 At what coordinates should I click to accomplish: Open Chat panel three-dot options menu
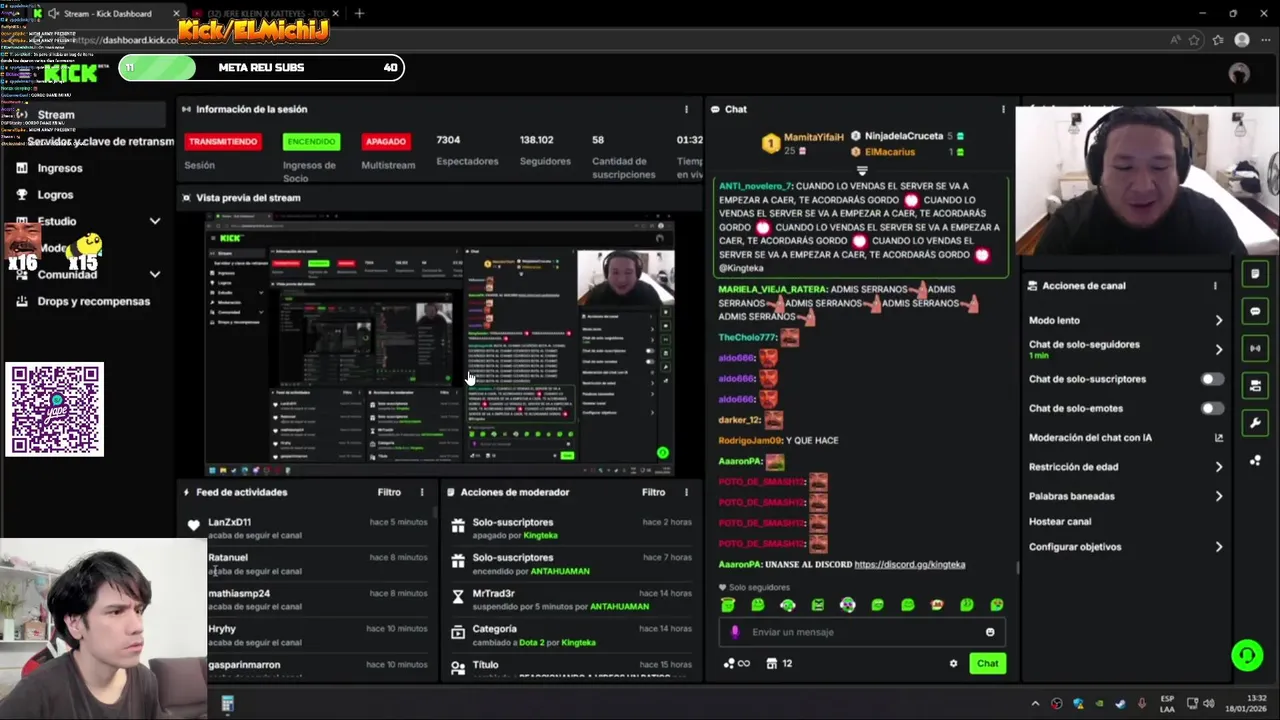1003,109
